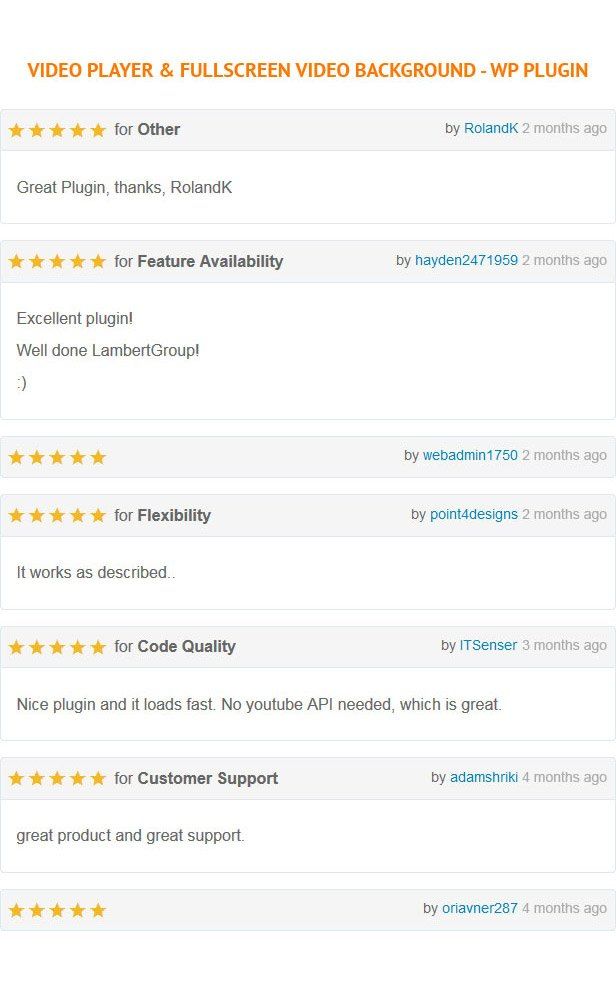Image resolution: width=616 pixels, height=990 pixels.
Task: Click the star rating beside webadmin1750's review
Action: (x=57, y=457)
